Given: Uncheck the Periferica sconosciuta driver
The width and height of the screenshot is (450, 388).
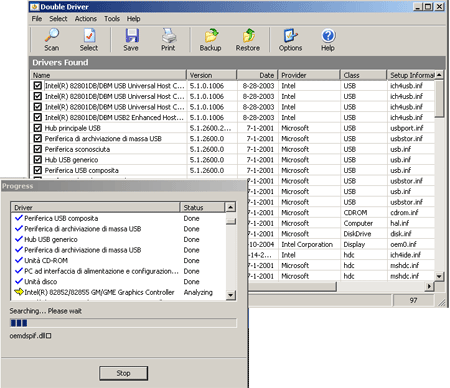Looking at the screenshot, I should (x=38, y=149).
